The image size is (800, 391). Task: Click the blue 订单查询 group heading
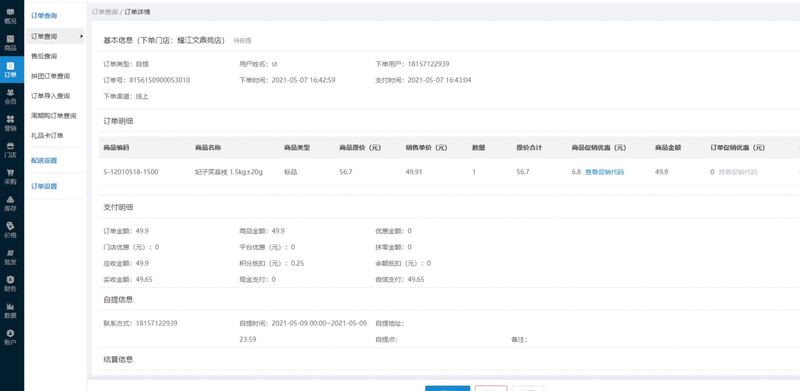(44, 16)
